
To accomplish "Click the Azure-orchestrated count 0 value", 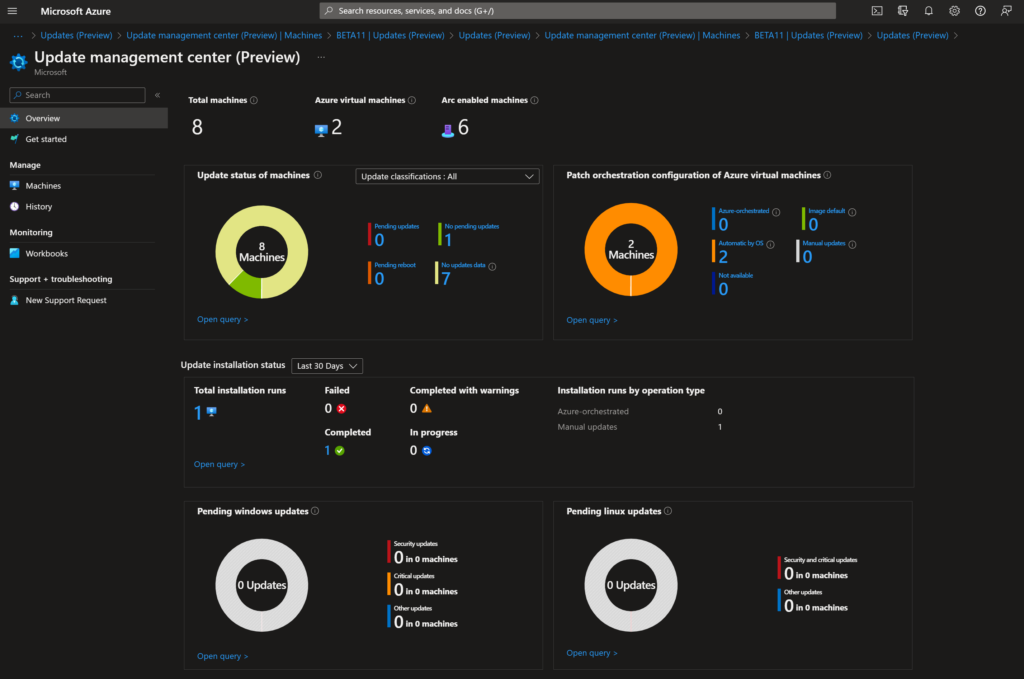I will 723,225.
